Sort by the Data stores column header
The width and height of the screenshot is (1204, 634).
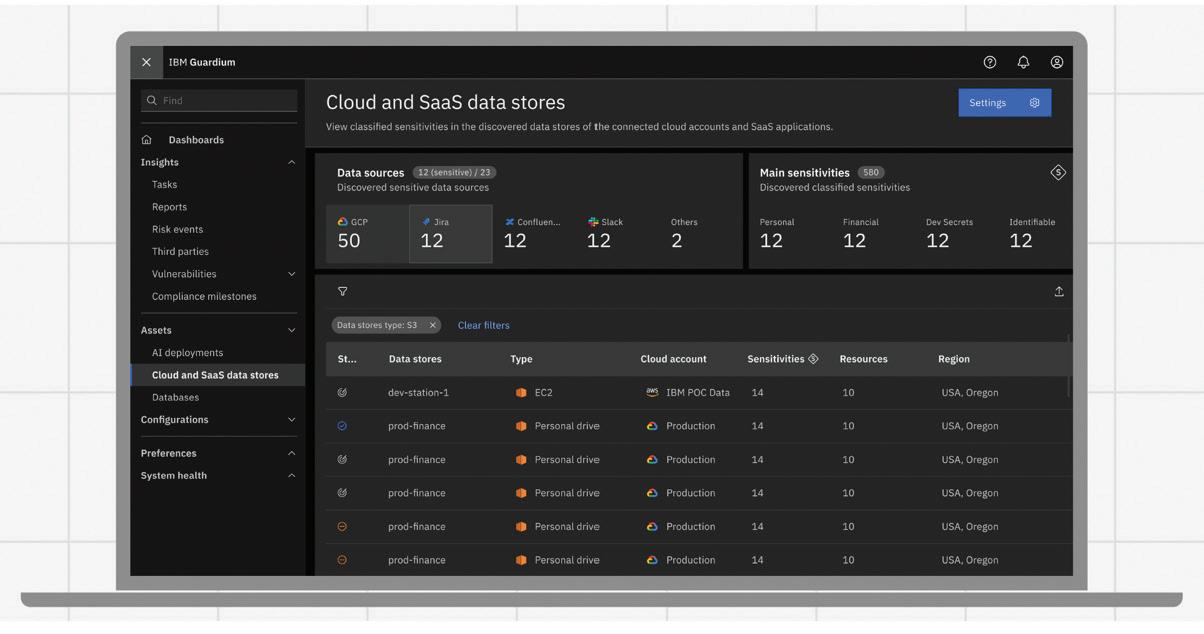pos(415,359)
